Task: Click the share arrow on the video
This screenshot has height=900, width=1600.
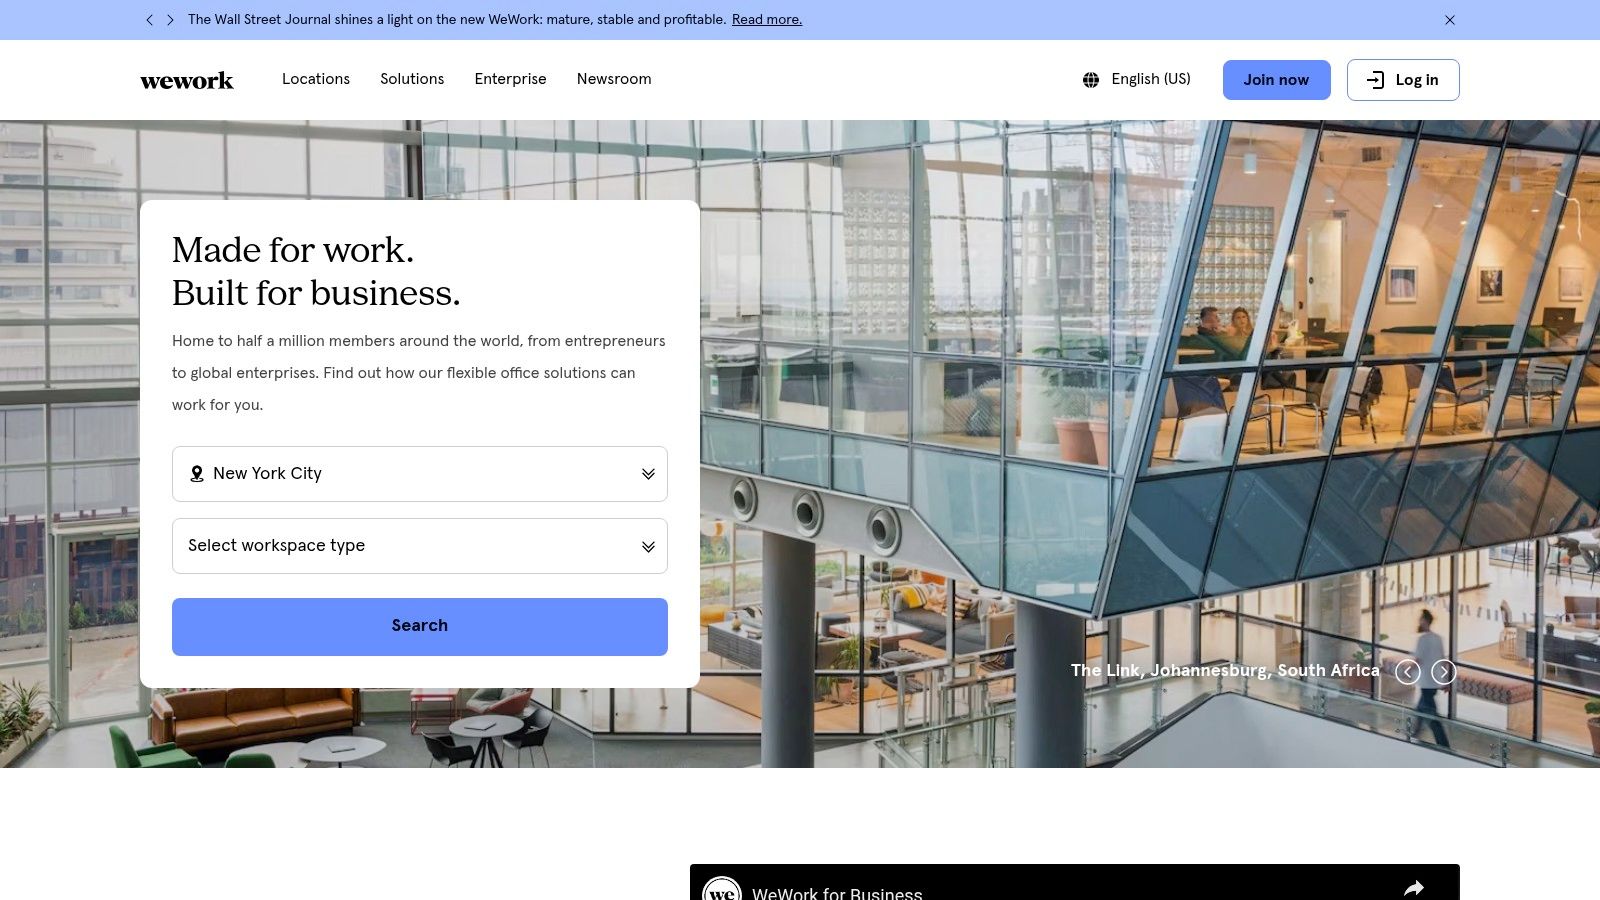Action: (1414, 888)
